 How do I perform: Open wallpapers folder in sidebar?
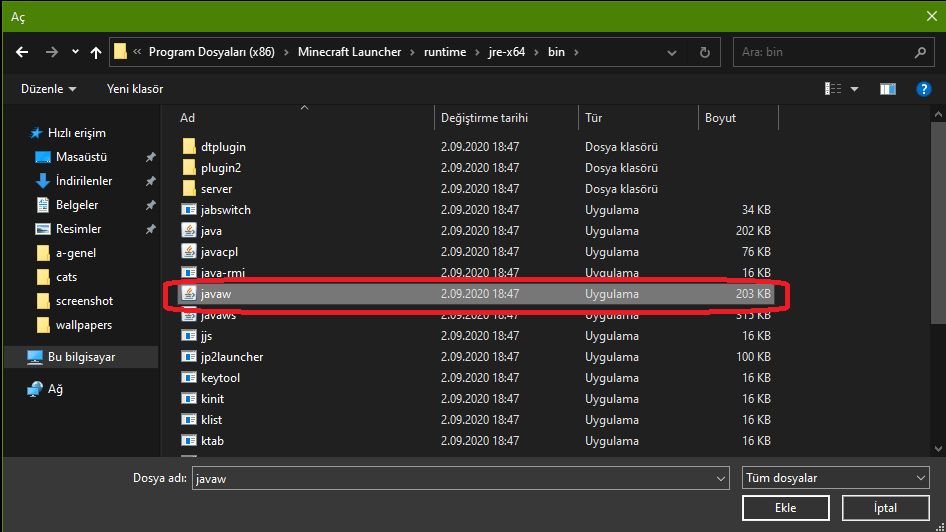[84, 325]
